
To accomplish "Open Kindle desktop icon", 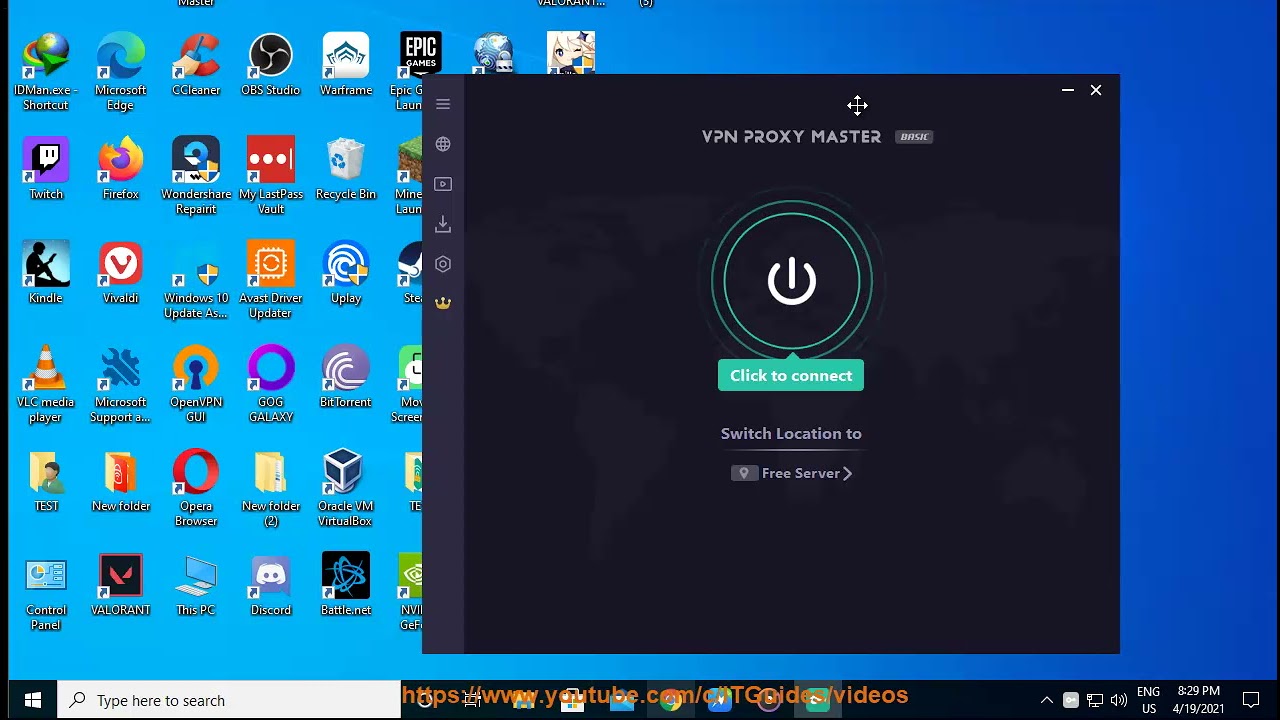I will tap(46, 273).
